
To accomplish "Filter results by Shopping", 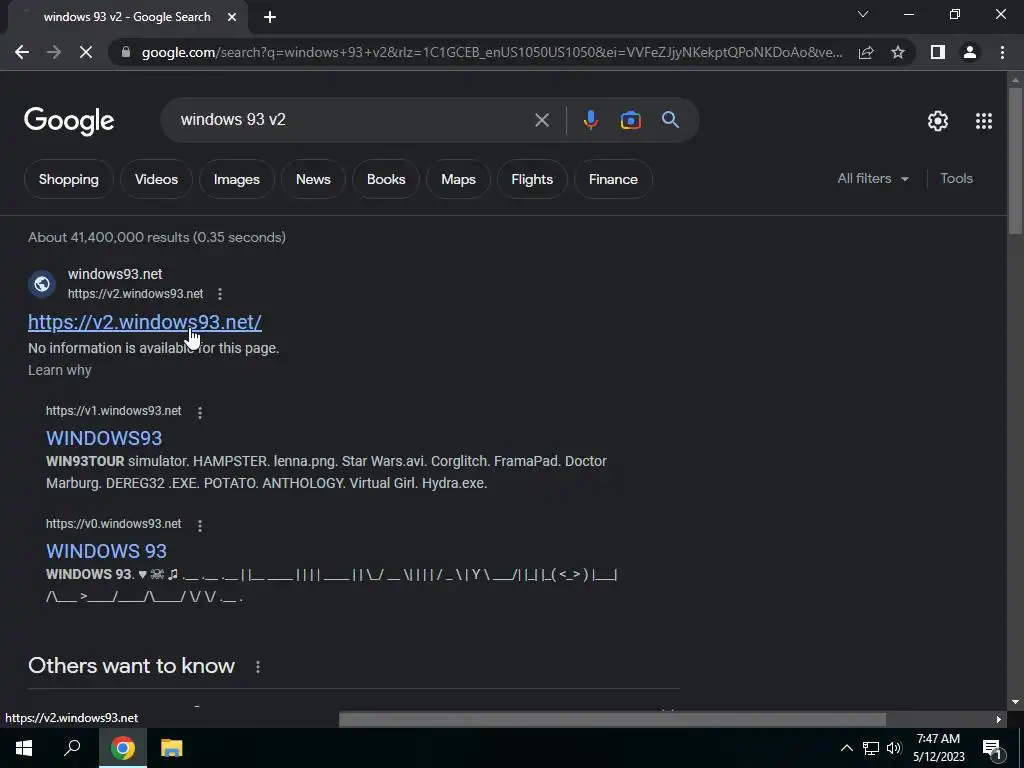I will coord(69,179).
